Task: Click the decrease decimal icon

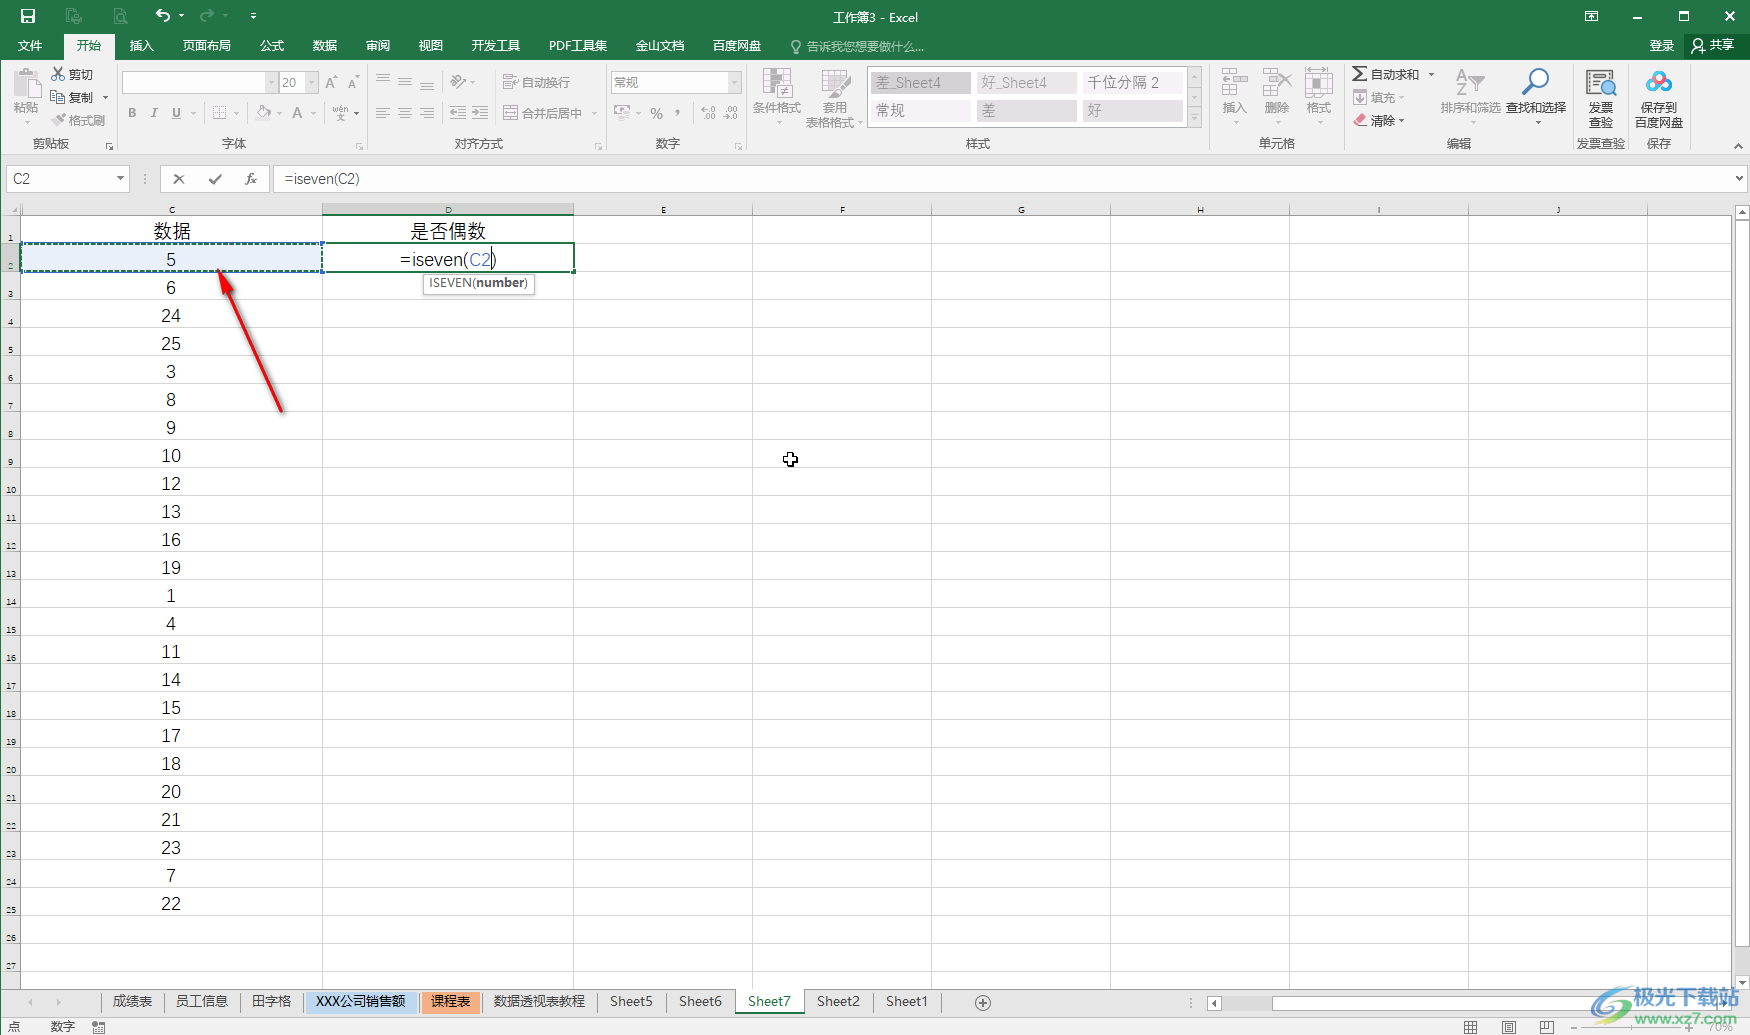Action: (x=731, y=113)
